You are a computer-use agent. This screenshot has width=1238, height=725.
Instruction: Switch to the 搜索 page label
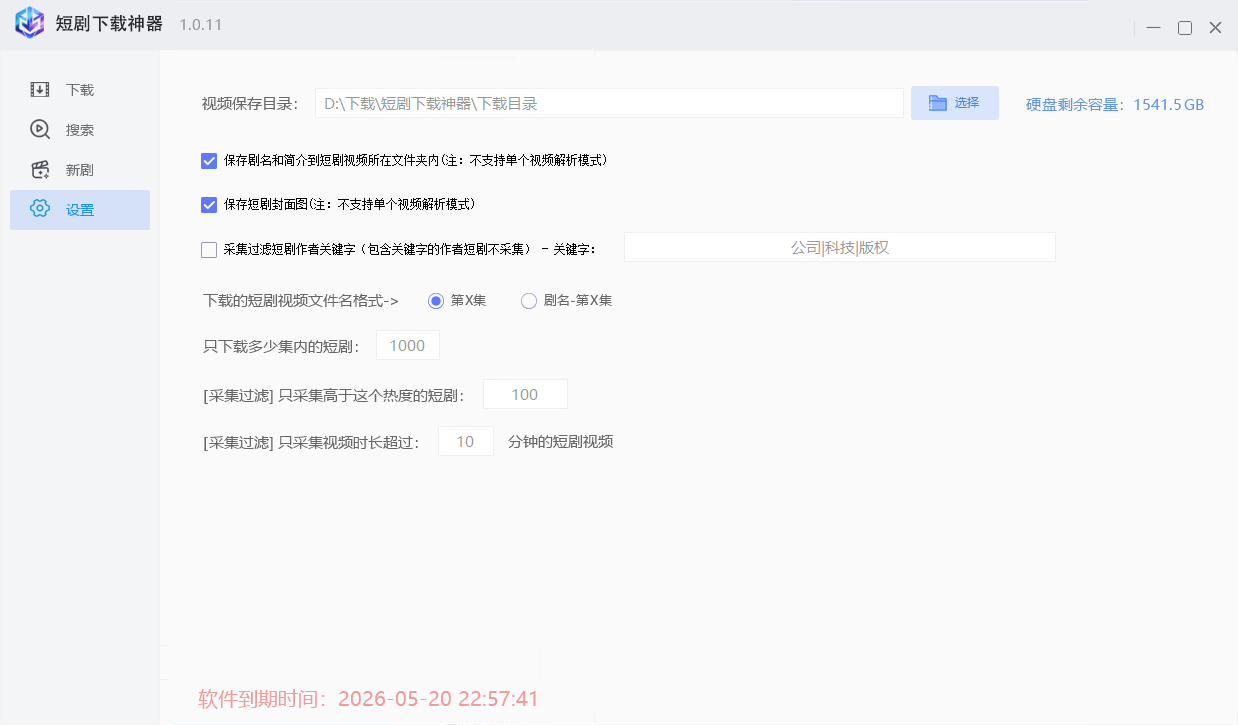click(x=80, y=130)
